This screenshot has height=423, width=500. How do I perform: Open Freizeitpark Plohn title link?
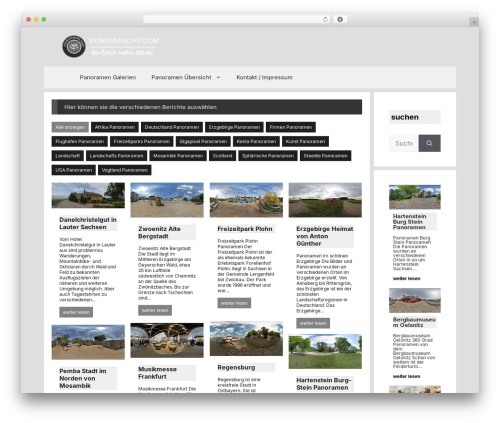click(245, 229)
